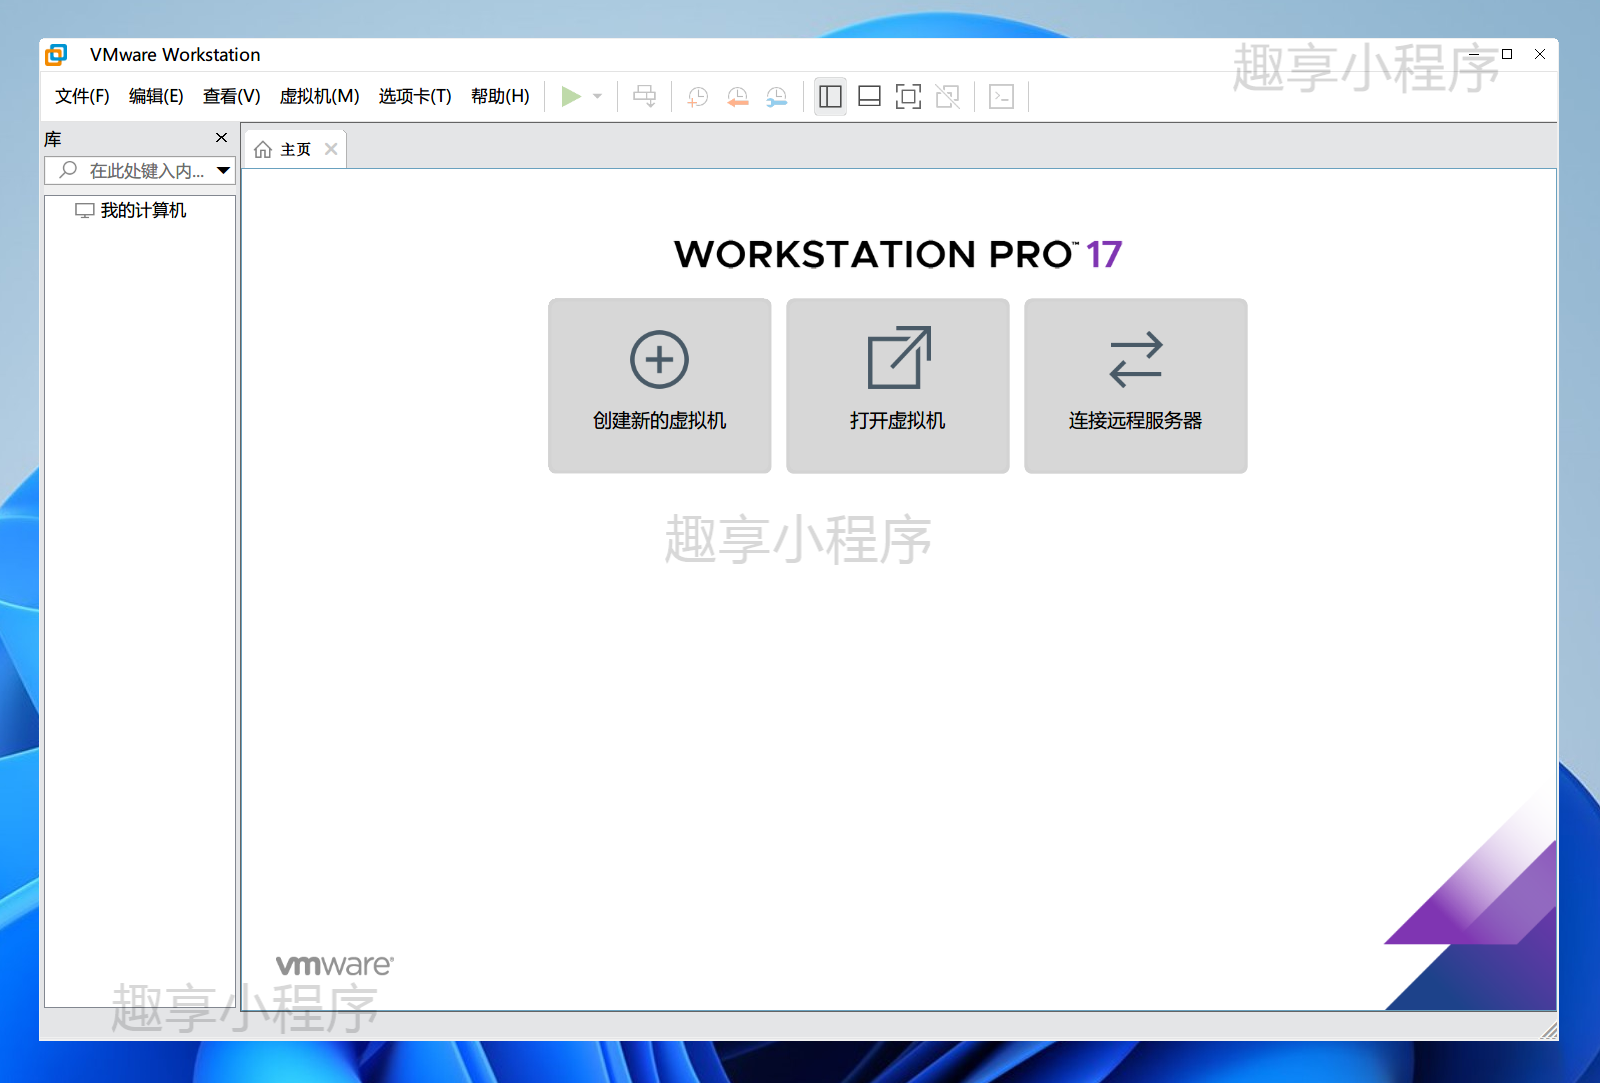Click the Unity mode toolbar icon

(x=947, y=96)
